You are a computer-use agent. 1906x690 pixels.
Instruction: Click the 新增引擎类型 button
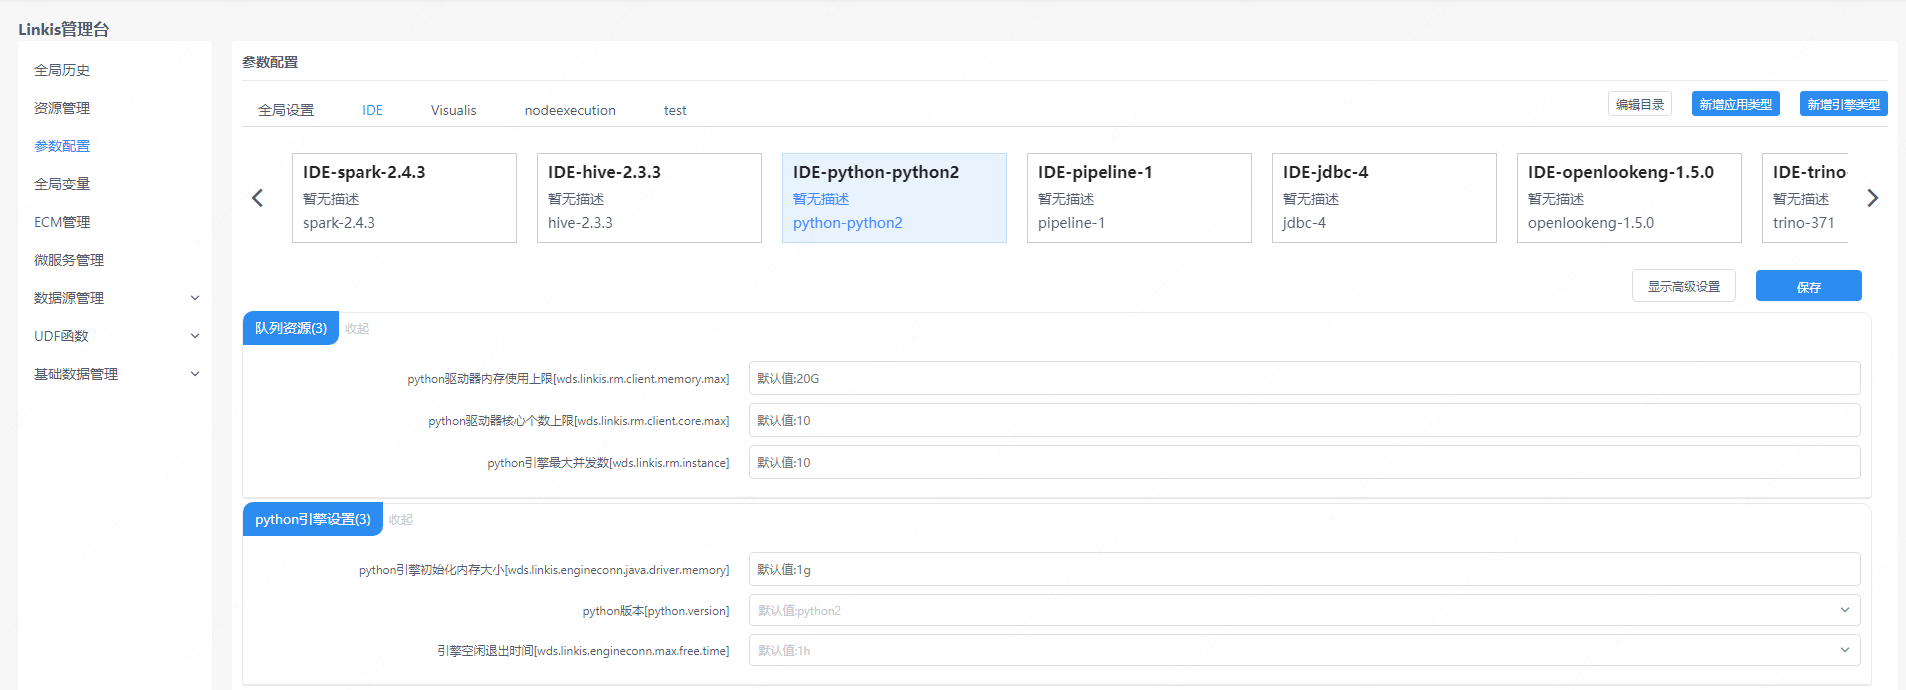point(1843,104)
